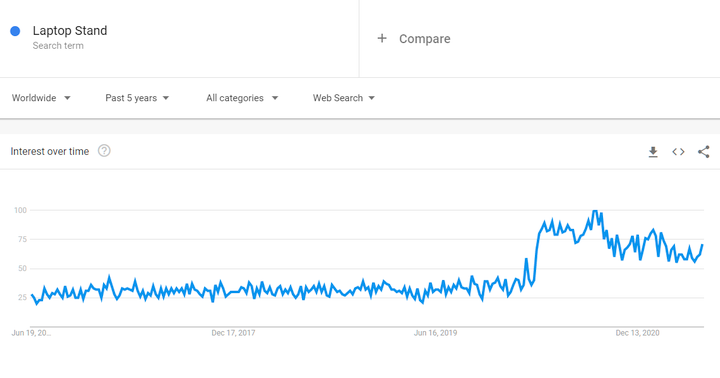Click the plus icon beside Compare
Screen dimensions: 720x378
(382, 38)
